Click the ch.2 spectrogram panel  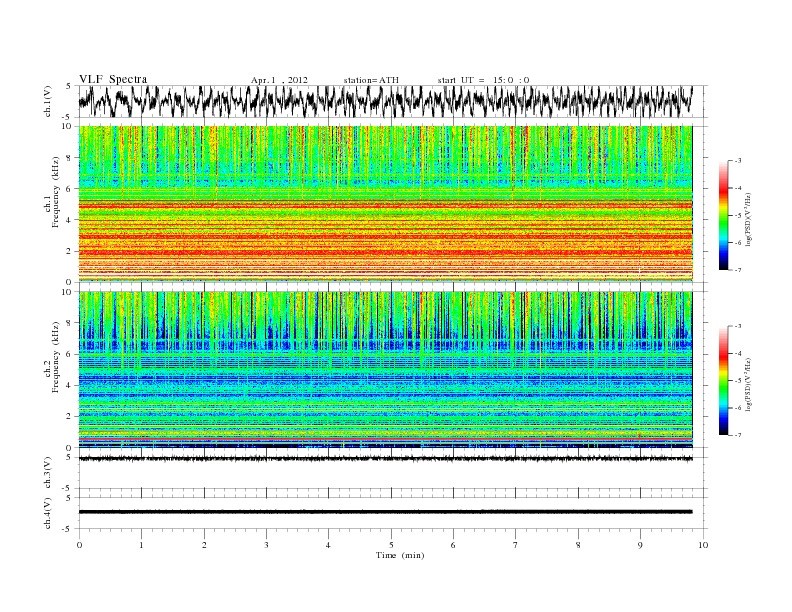pos(385,370)
